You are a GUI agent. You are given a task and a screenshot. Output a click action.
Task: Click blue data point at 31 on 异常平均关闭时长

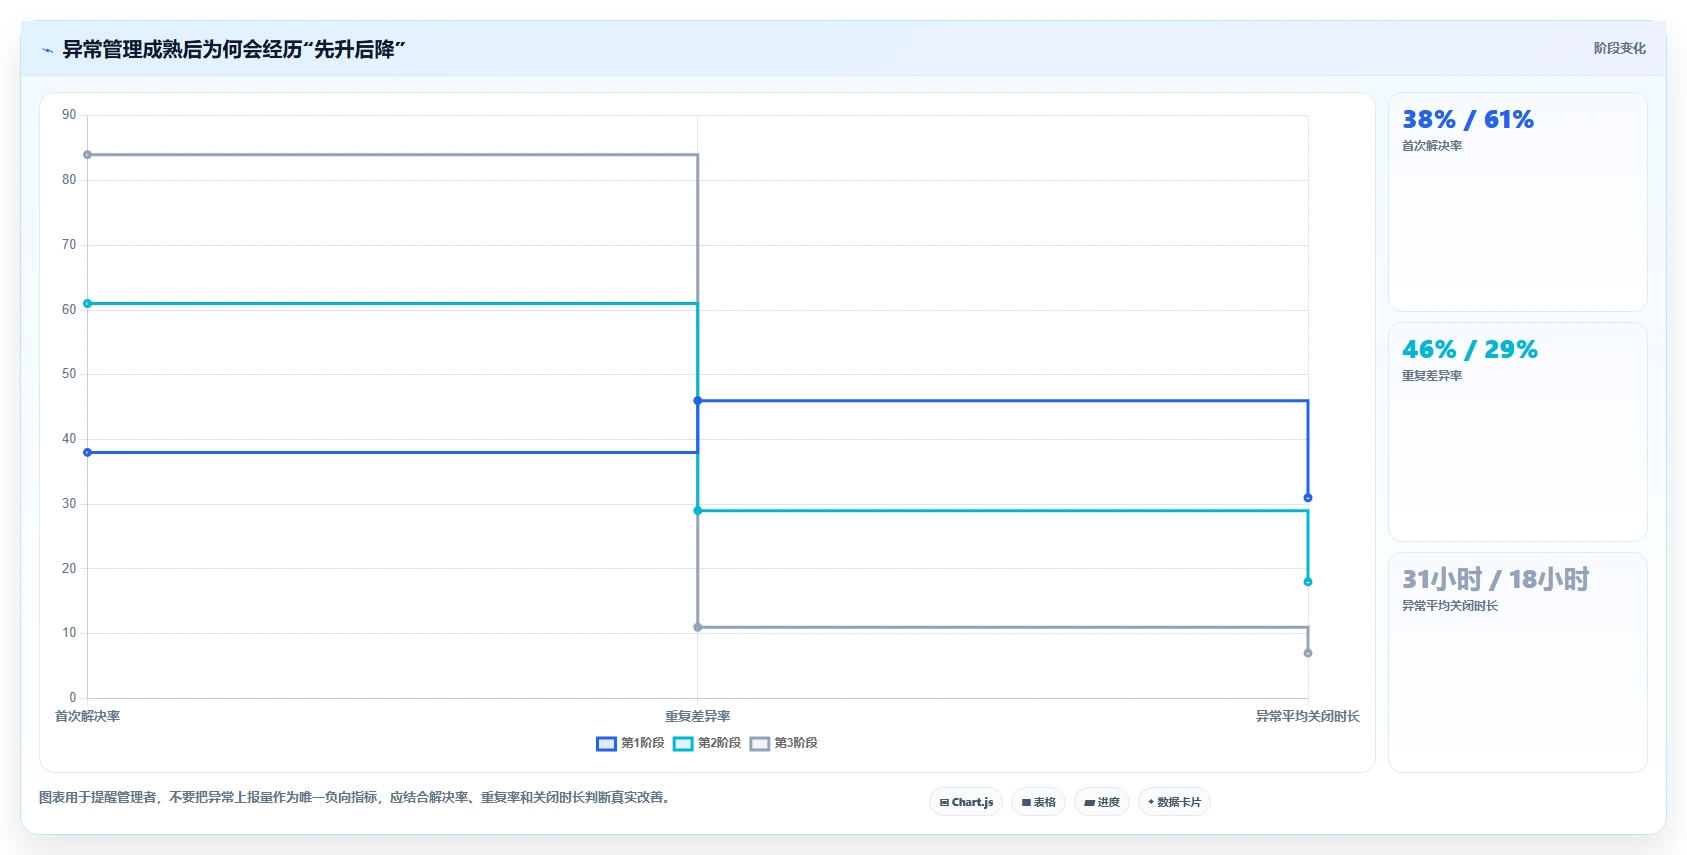(1308, 498)
